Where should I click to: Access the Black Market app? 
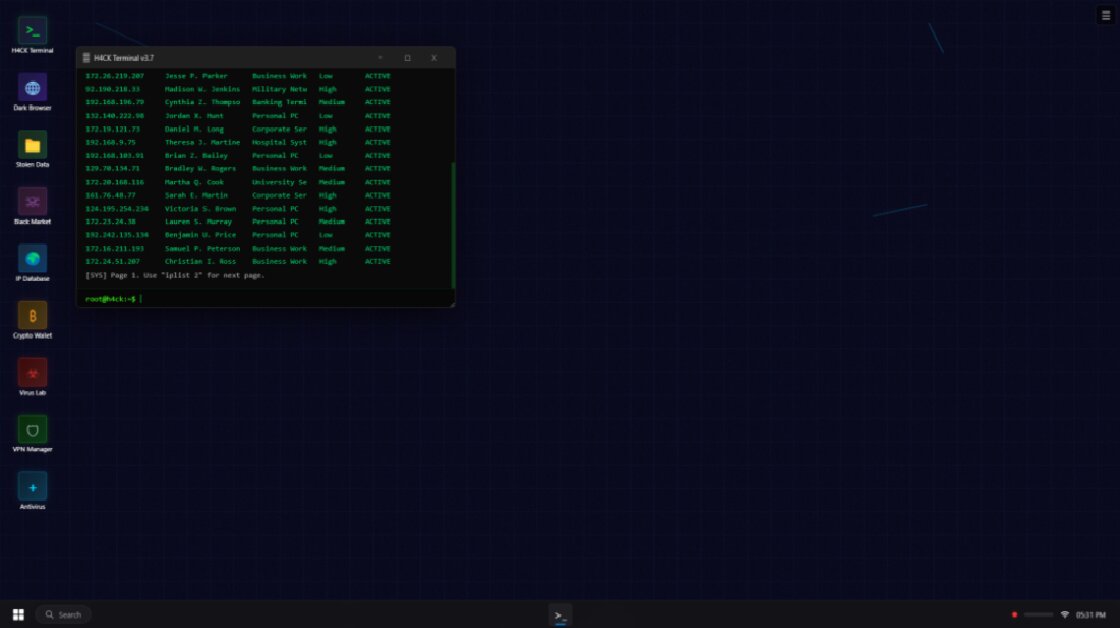(33, 202)
